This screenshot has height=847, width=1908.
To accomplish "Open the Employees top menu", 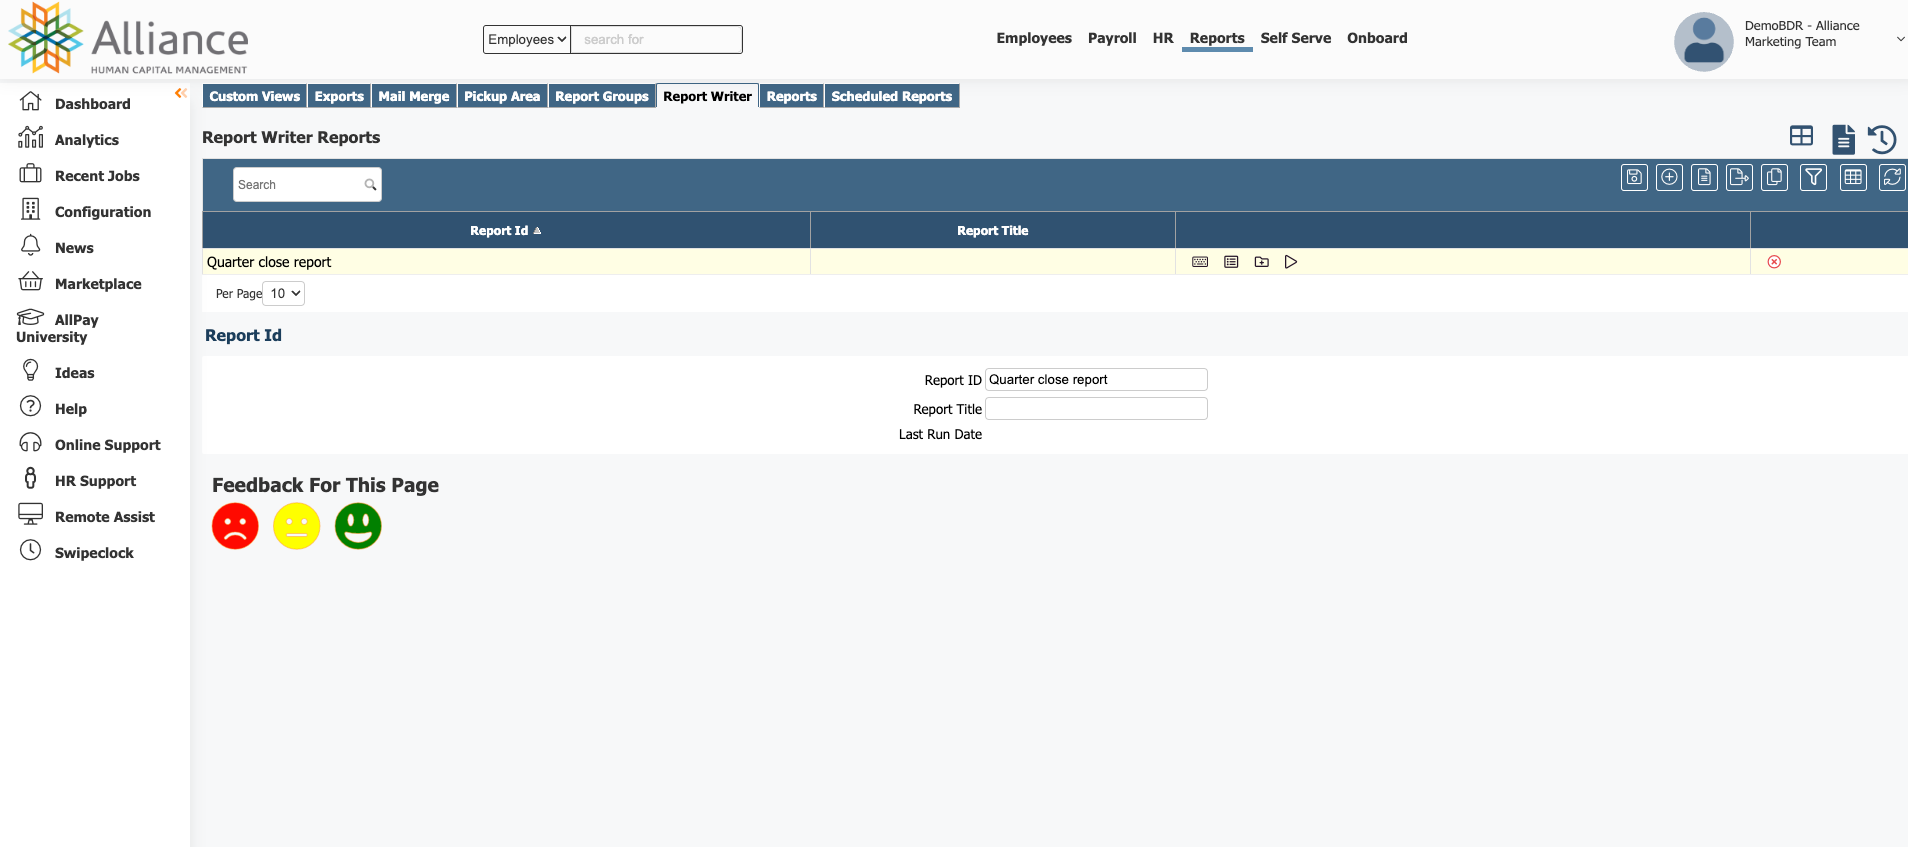I will tap(1034, 38).
